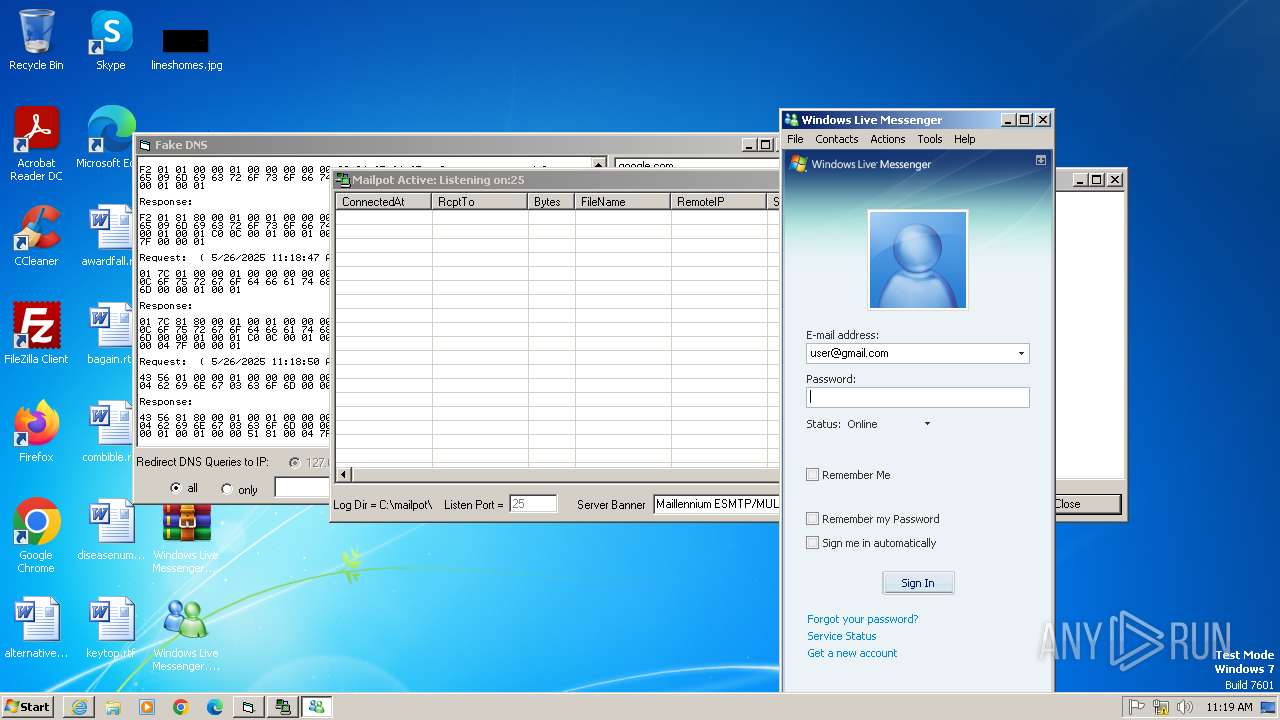Open the File menu in Messenger
Viewport: 1280px width, 720px height.
(795, 139)
